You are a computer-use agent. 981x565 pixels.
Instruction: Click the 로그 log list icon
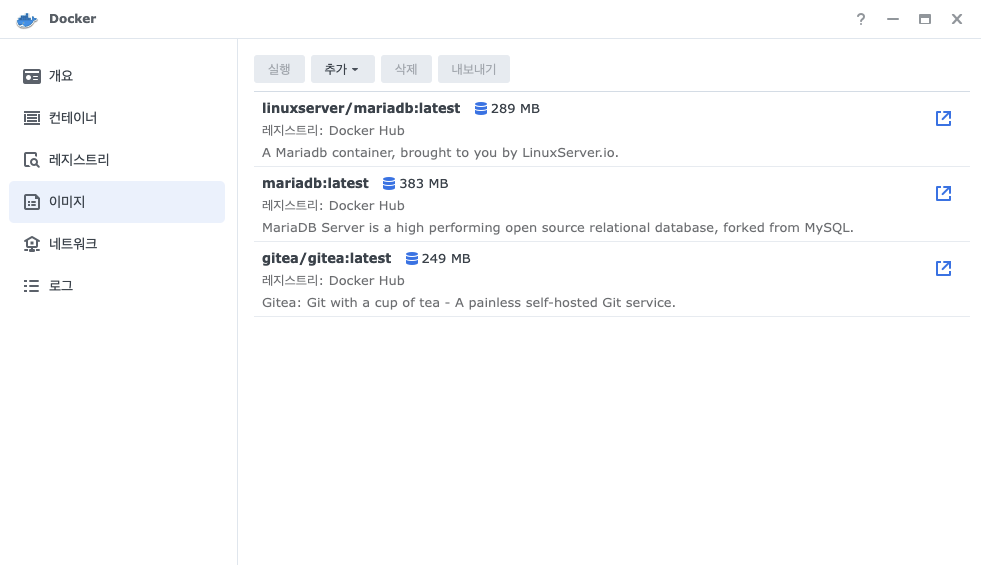pos(32,286)
